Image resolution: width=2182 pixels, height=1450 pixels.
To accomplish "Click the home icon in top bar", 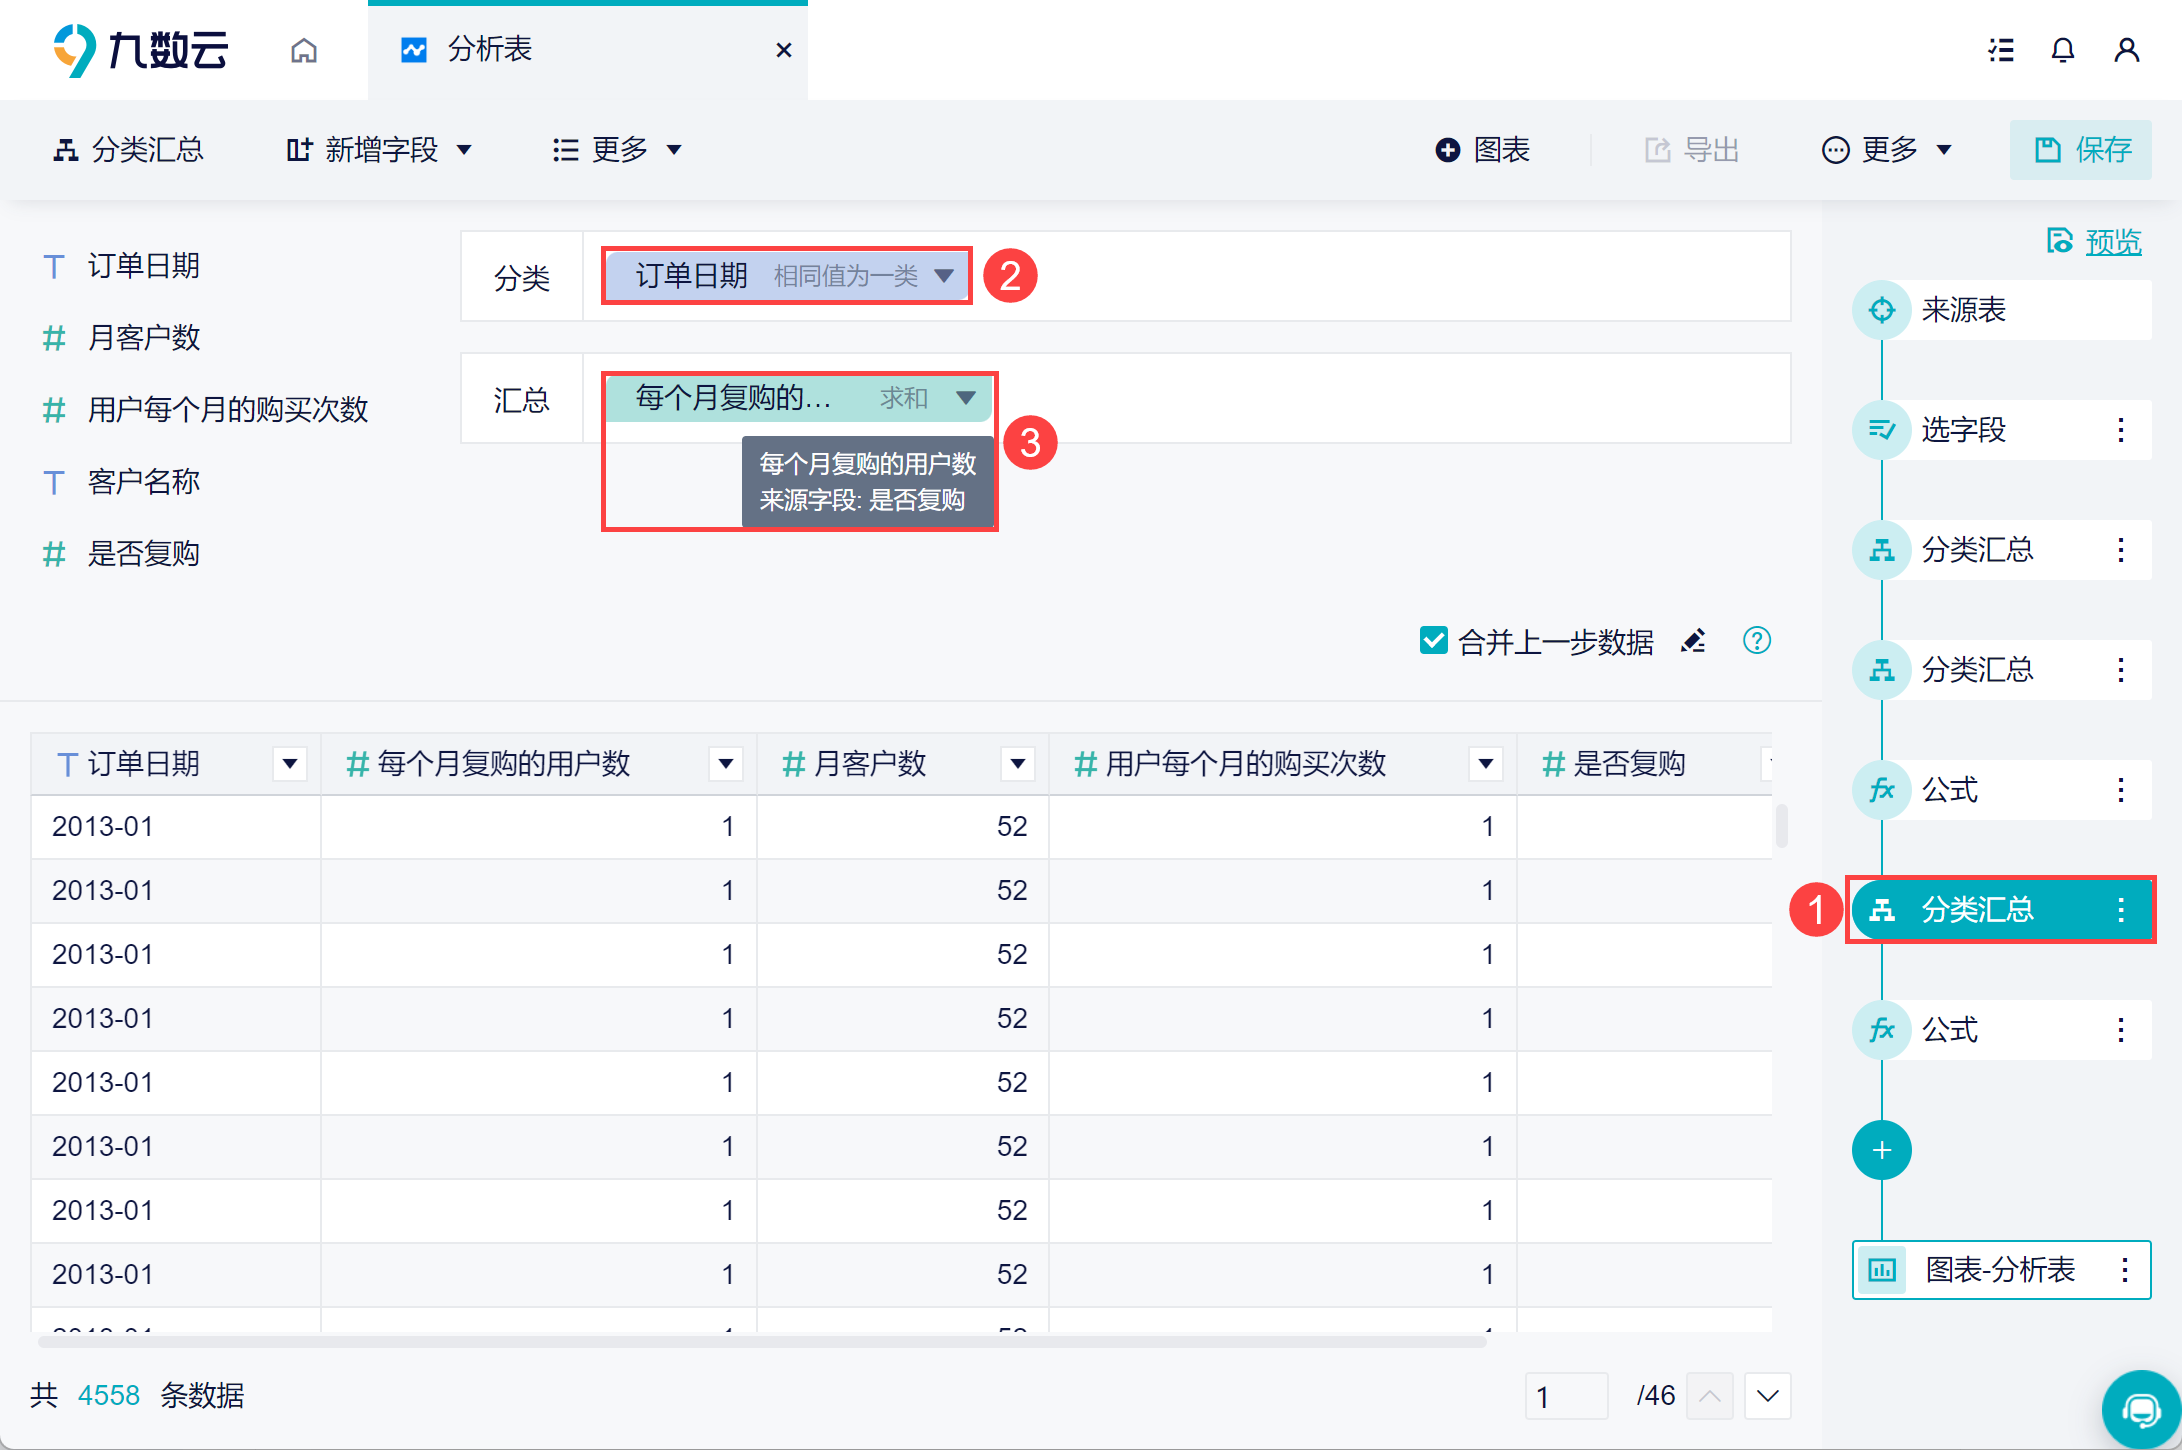I will (x=304, y=50).
